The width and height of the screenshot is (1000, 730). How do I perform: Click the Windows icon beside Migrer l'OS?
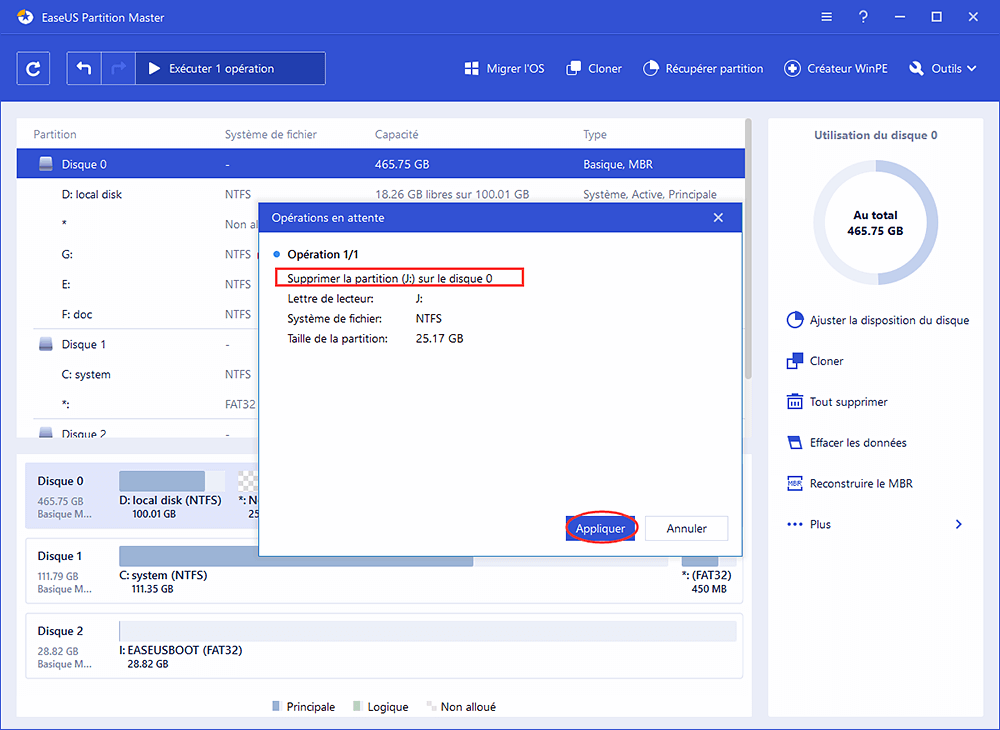coord(472,69)
